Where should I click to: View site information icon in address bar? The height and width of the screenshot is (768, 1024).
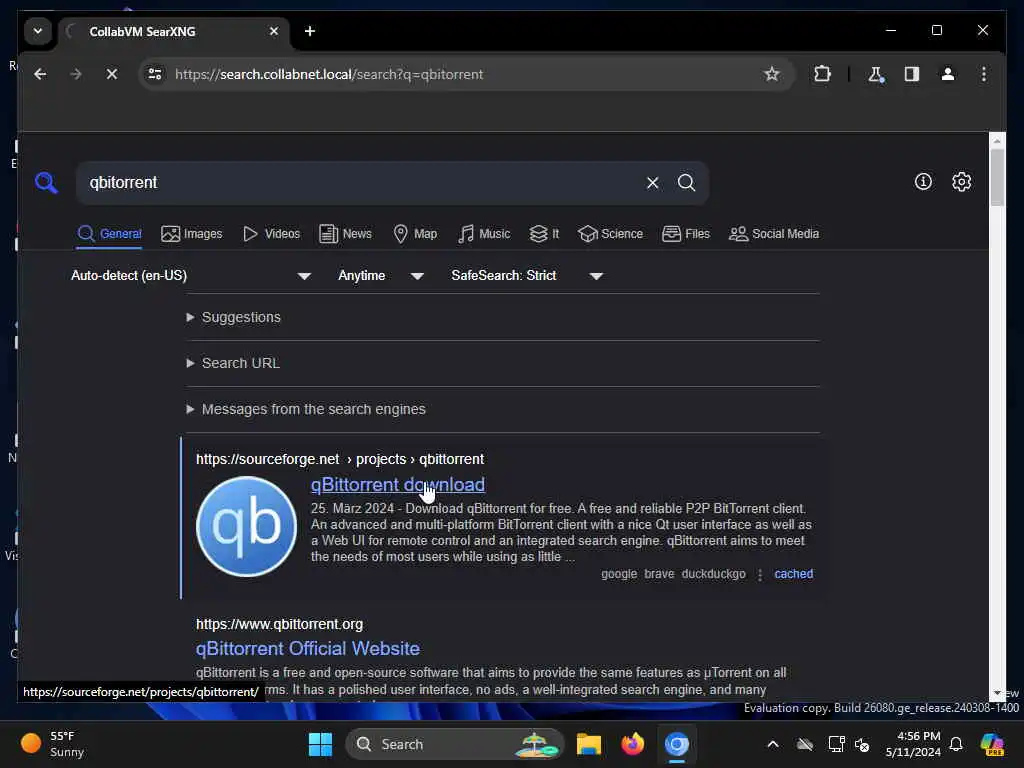pyautogui.click(x=155, y=74)
